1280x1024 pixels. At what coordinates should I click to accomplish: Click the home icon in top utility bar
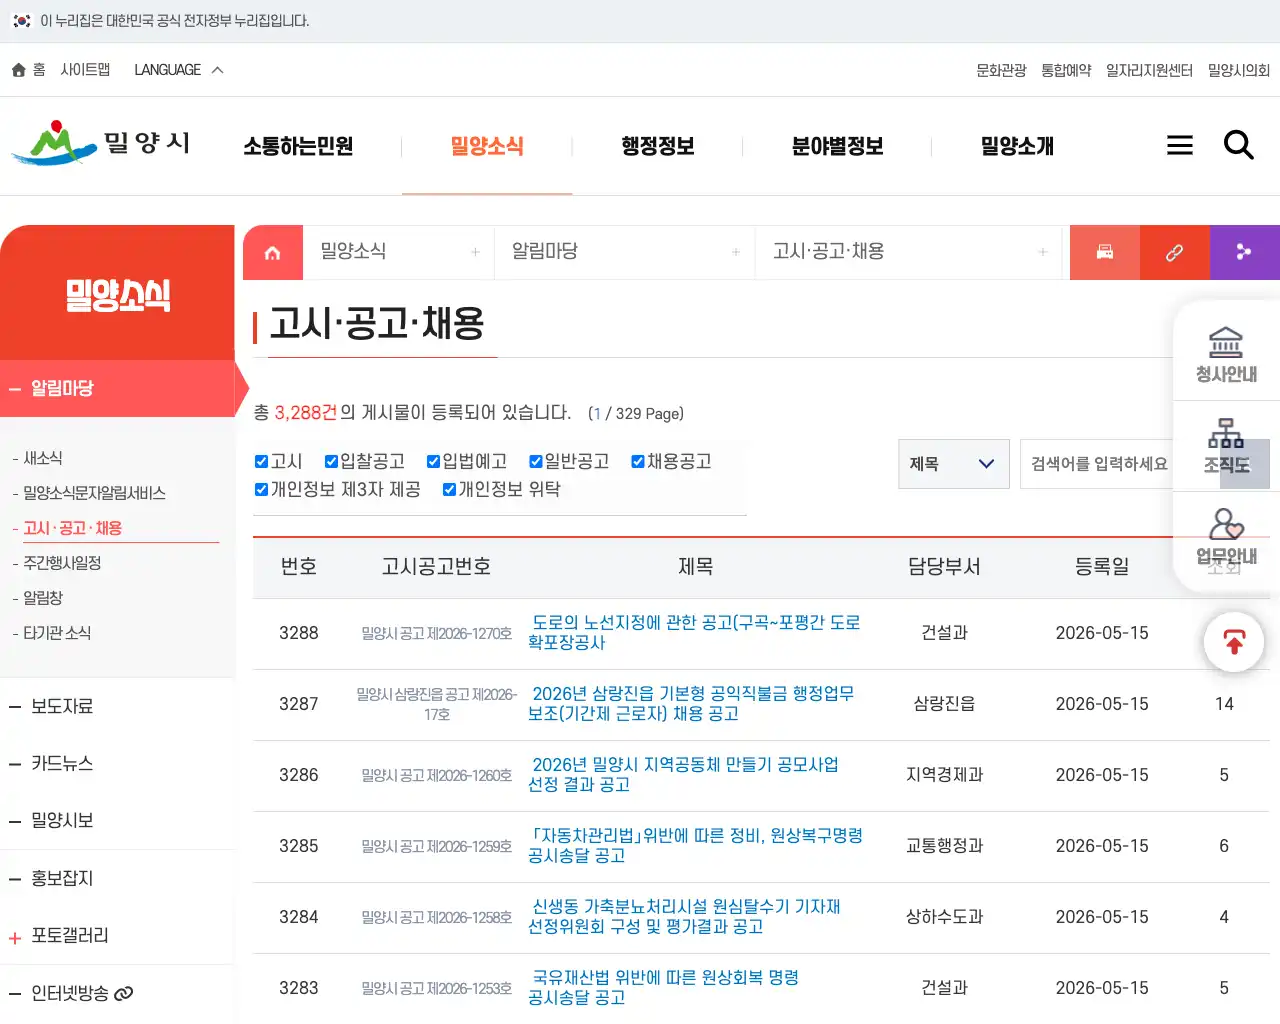coord(18,70)
